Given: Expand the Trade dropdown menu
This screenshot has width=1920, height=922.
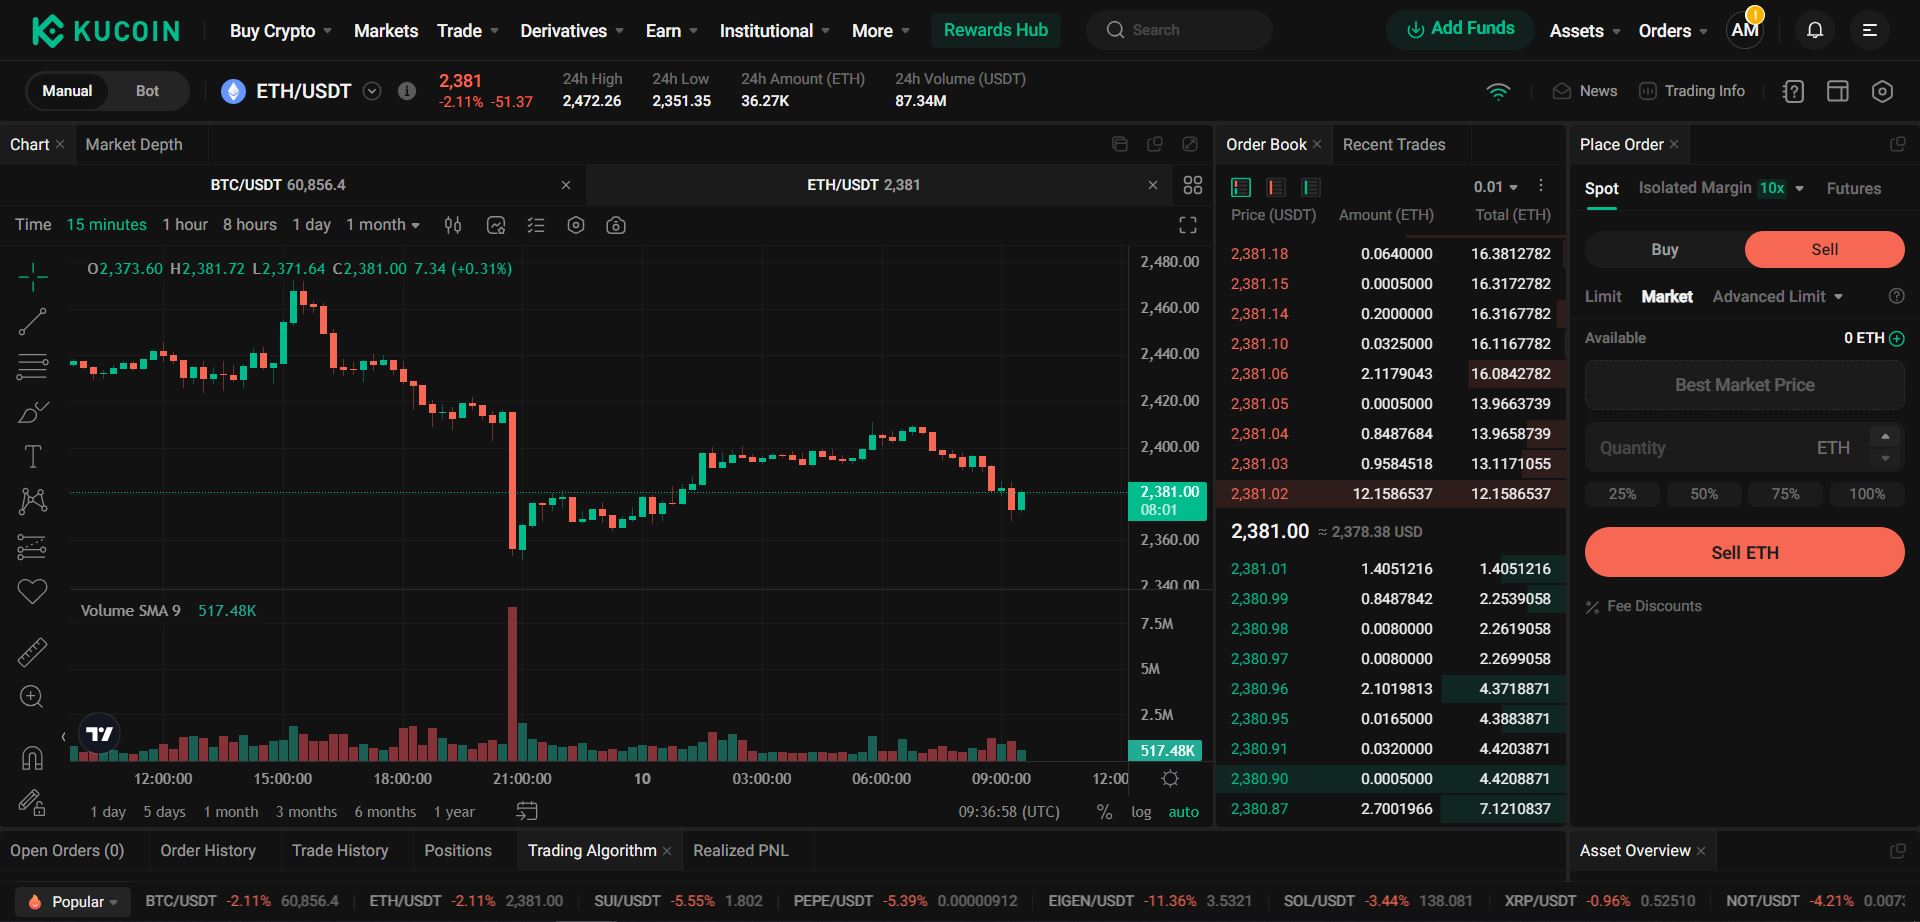Looking at the screenshot, I should pos(468,31).
